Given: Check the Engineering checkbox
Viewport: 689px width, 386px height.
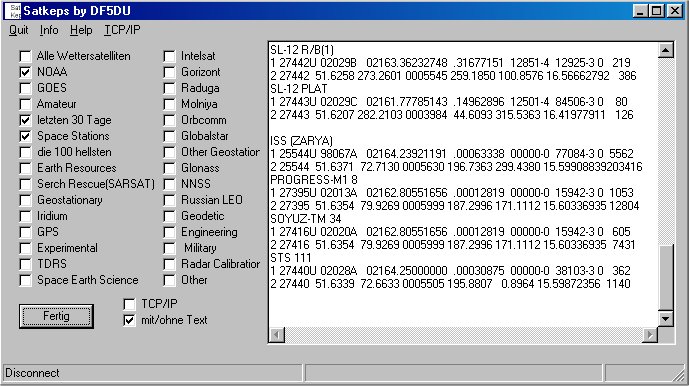Looking at the screenshot, I should tap(169, 232).
